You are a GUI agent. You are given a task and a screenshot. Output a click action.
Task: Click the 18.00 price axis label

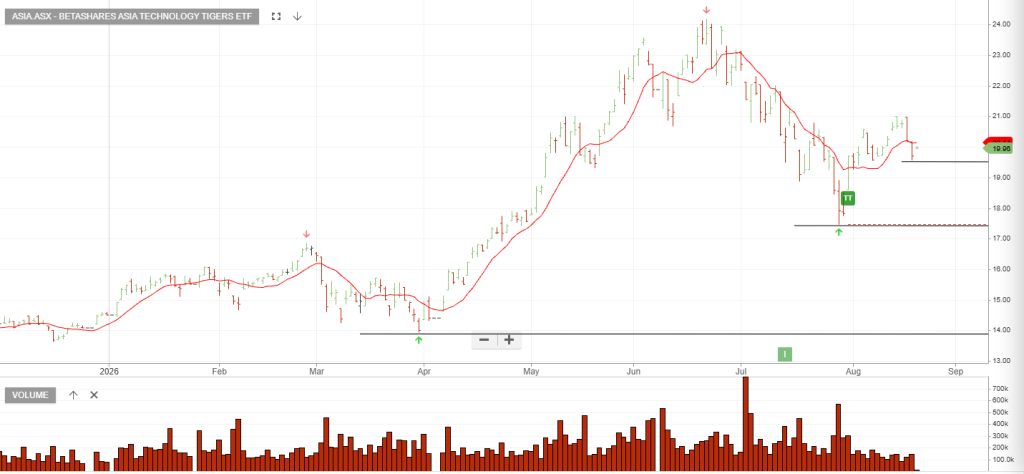click(x=1002, y=208)
